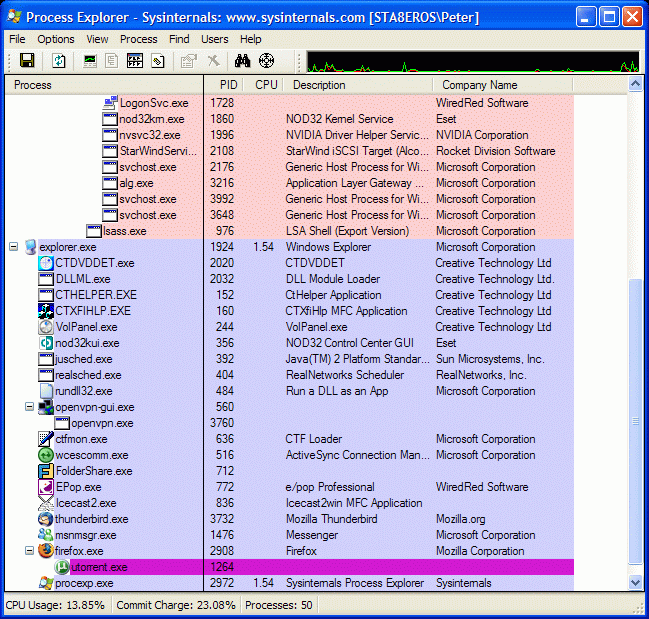Click the DLL/handle view toolbar icon

(x=158, y=61)
